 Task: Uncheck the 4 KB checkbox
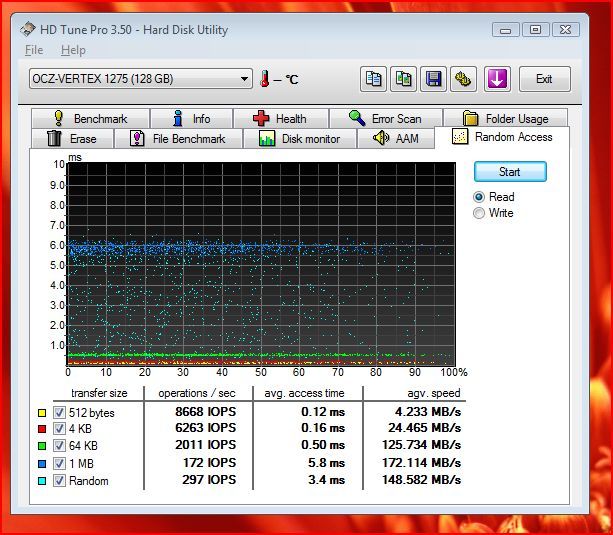pos(59,429)
